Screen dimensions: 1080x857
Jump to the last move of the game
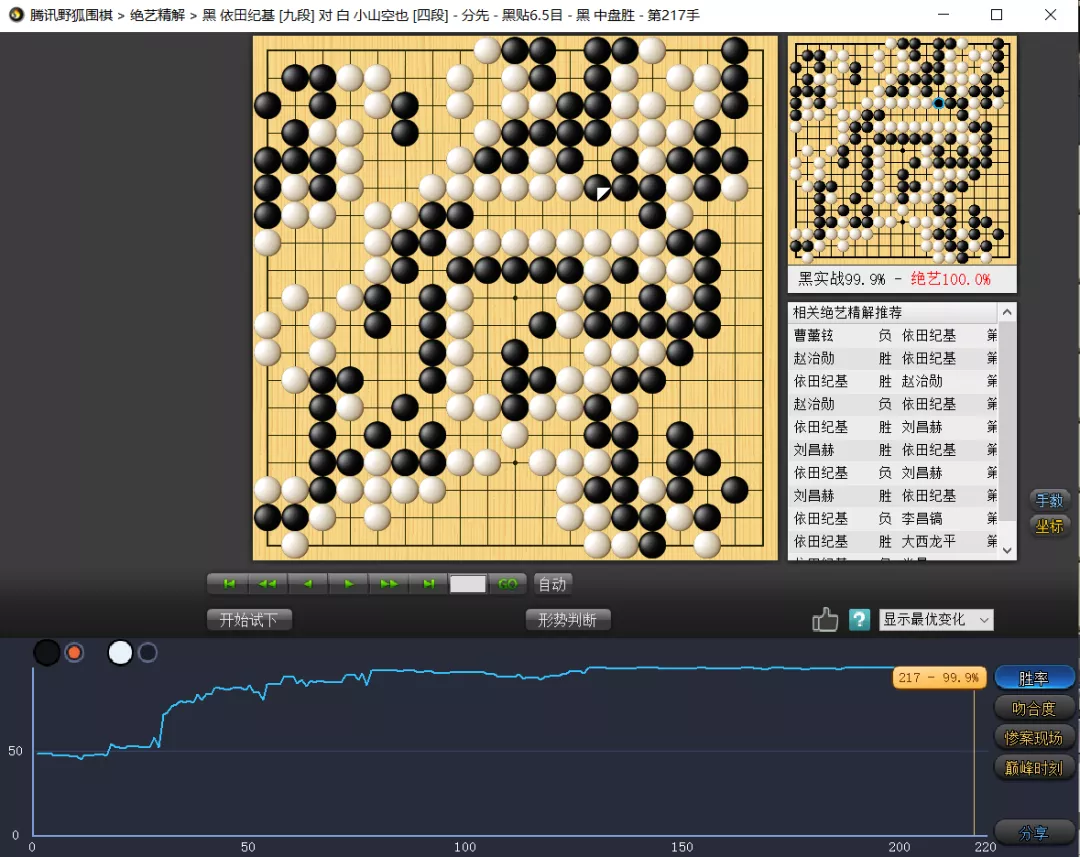pos(428,584)
